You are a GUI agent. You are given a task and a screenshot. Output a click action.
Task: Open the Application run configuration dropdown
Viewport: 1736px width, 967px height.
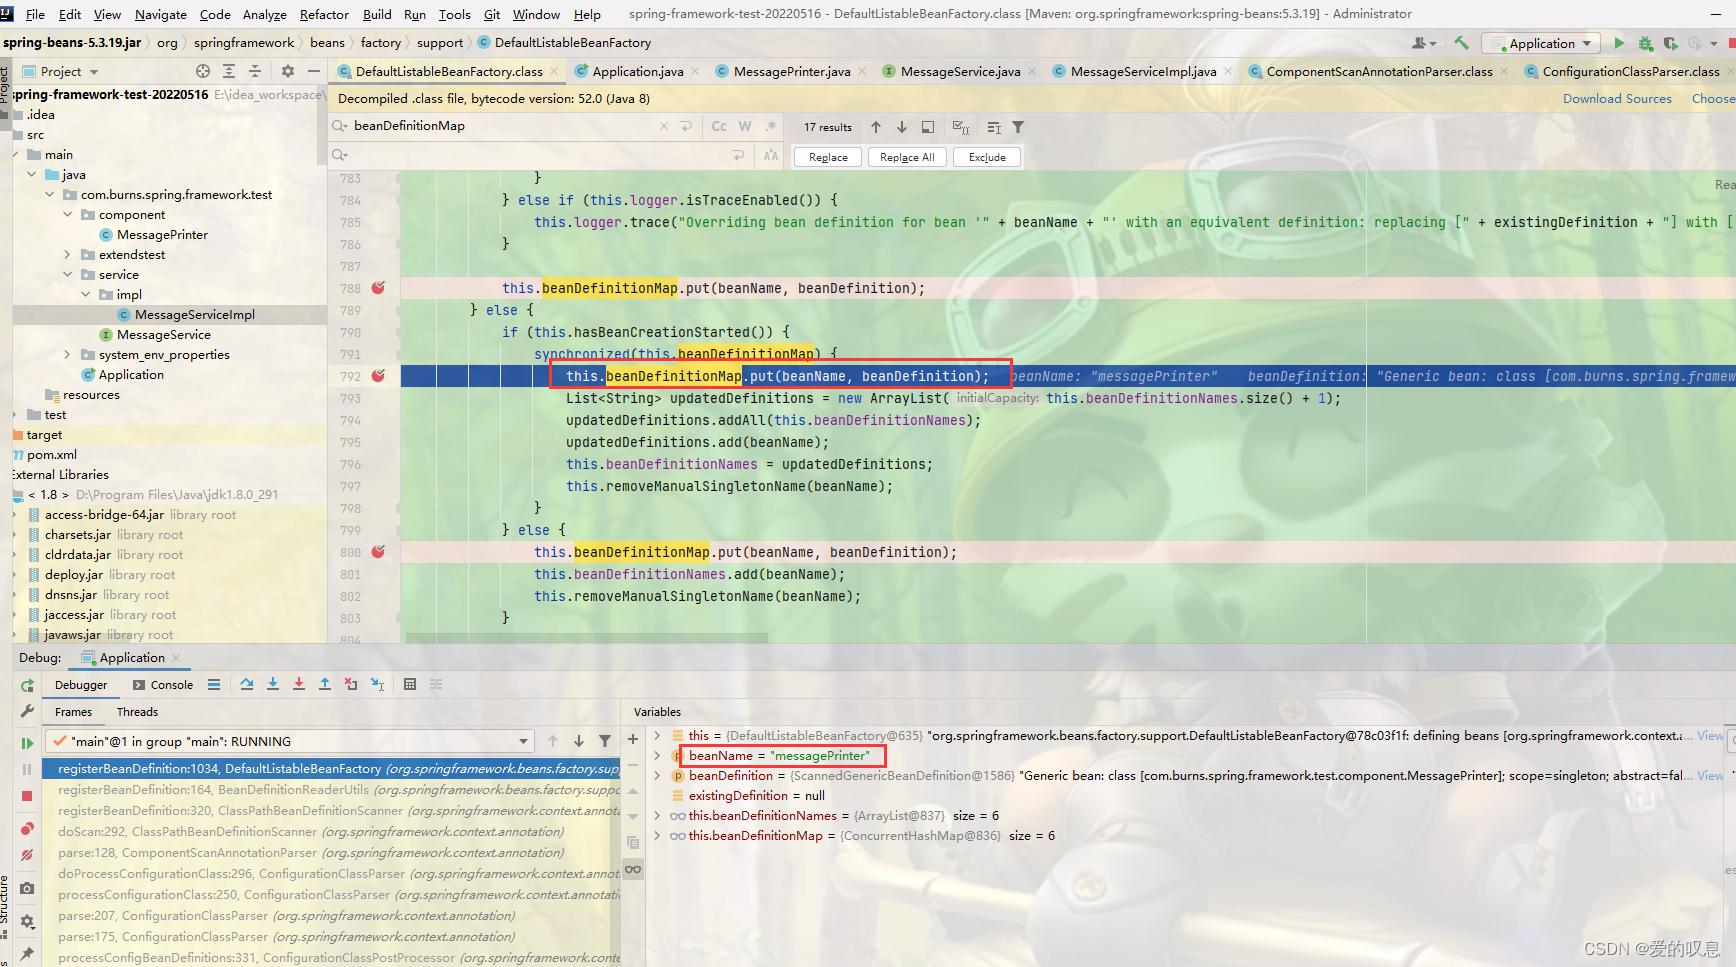tap(1539, 44)
